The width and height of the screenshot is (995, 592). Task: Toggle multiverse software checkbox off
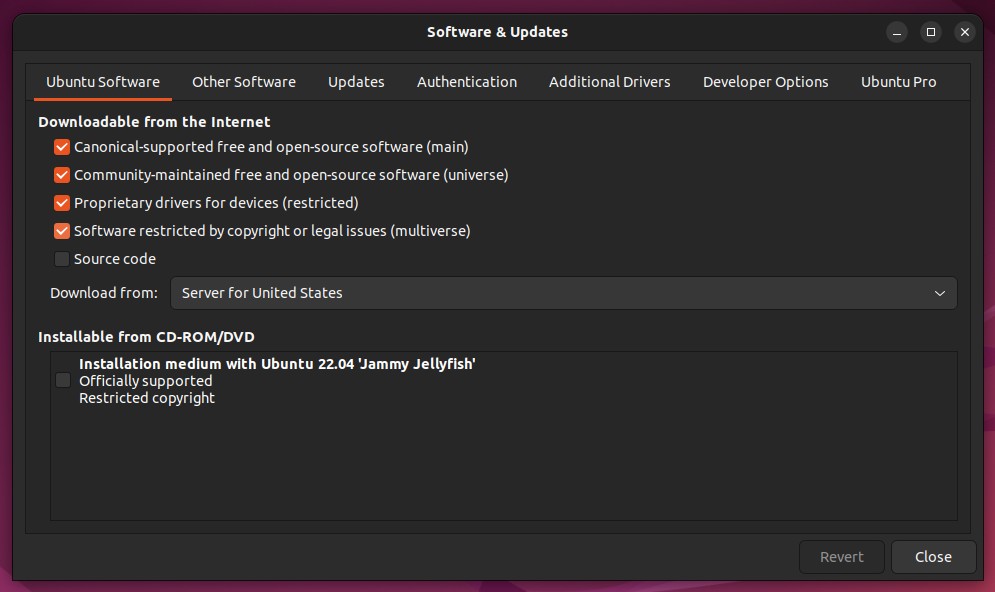pos(62,231)
